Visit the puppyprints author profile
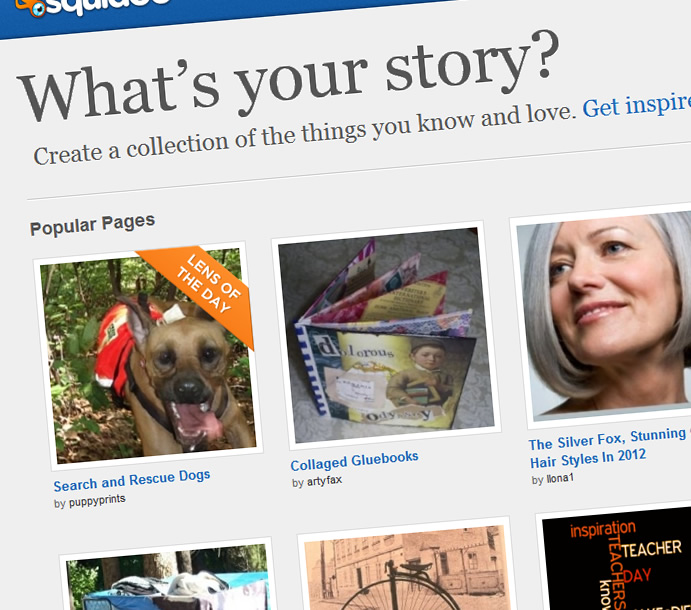Viewport: 691px width, 610px height. 97,500
